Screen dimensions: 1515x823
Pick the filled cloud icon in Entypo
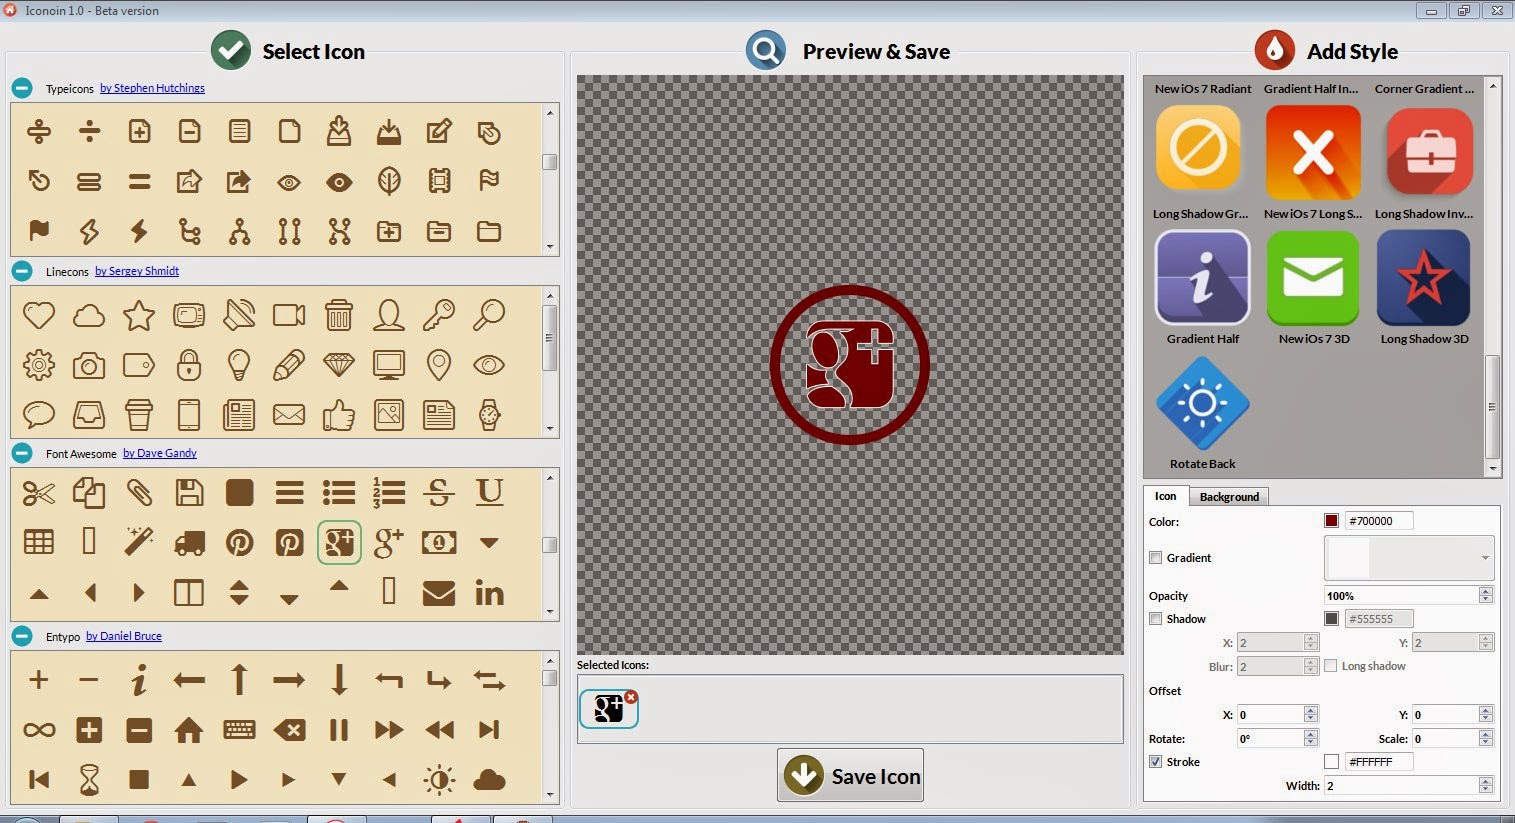[x=489, y=780]
